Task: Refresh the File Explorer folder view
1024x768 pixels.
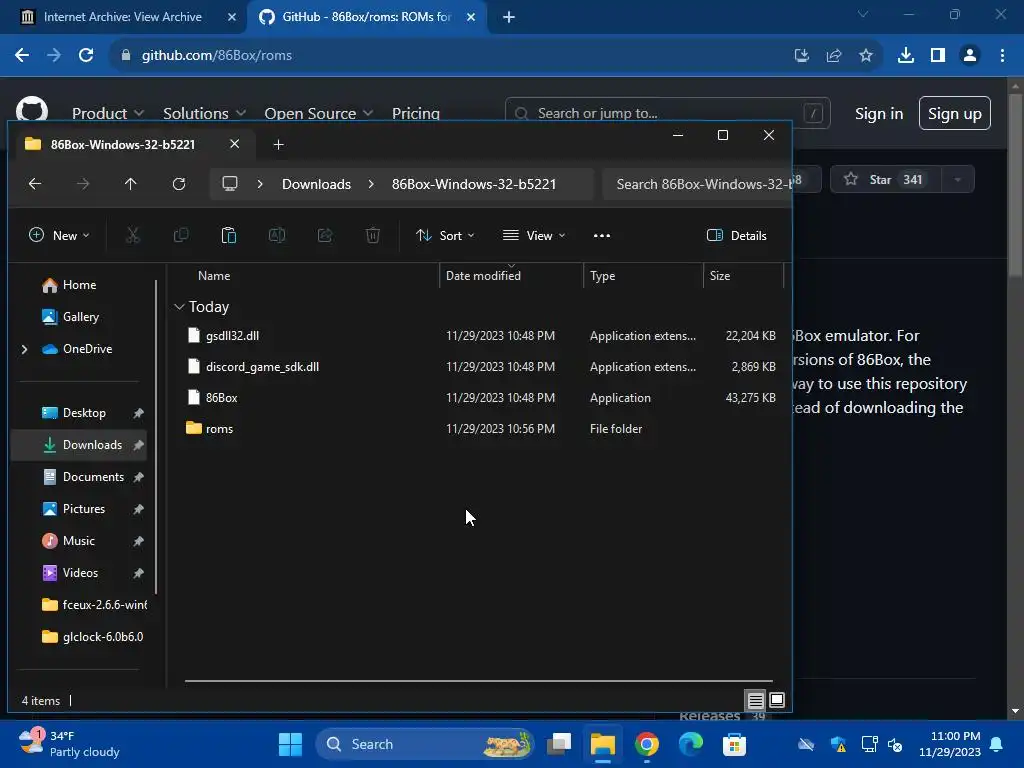Action: 179,184
